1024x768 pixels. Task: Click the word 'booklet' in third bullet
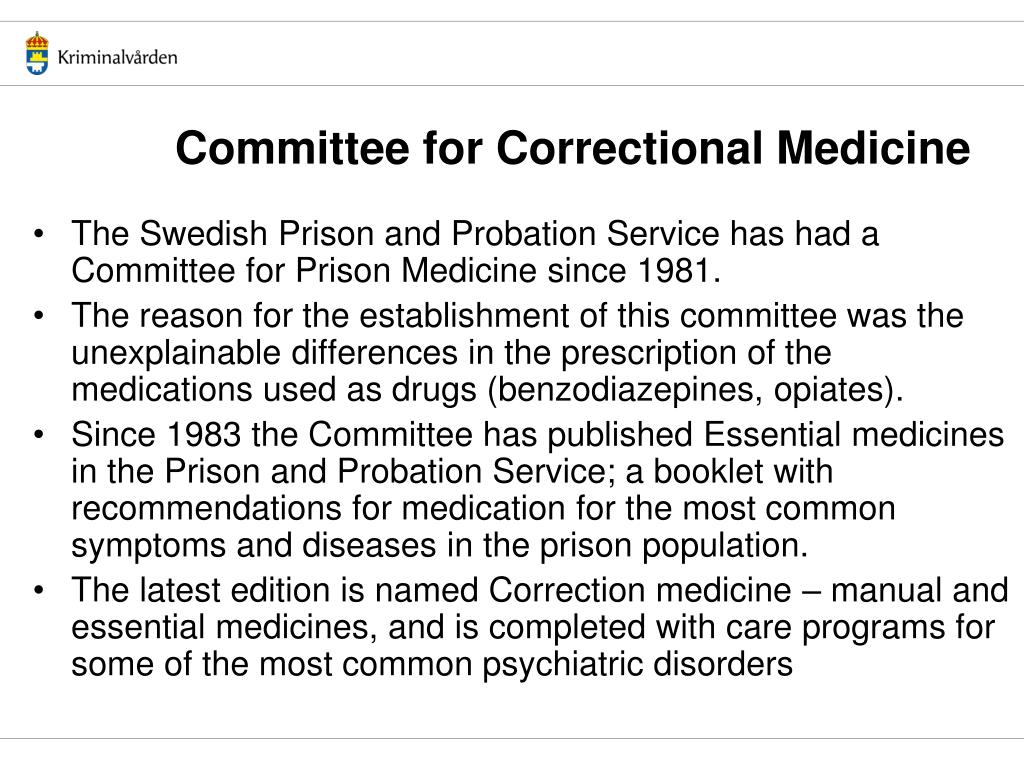(x=709, y=472)
